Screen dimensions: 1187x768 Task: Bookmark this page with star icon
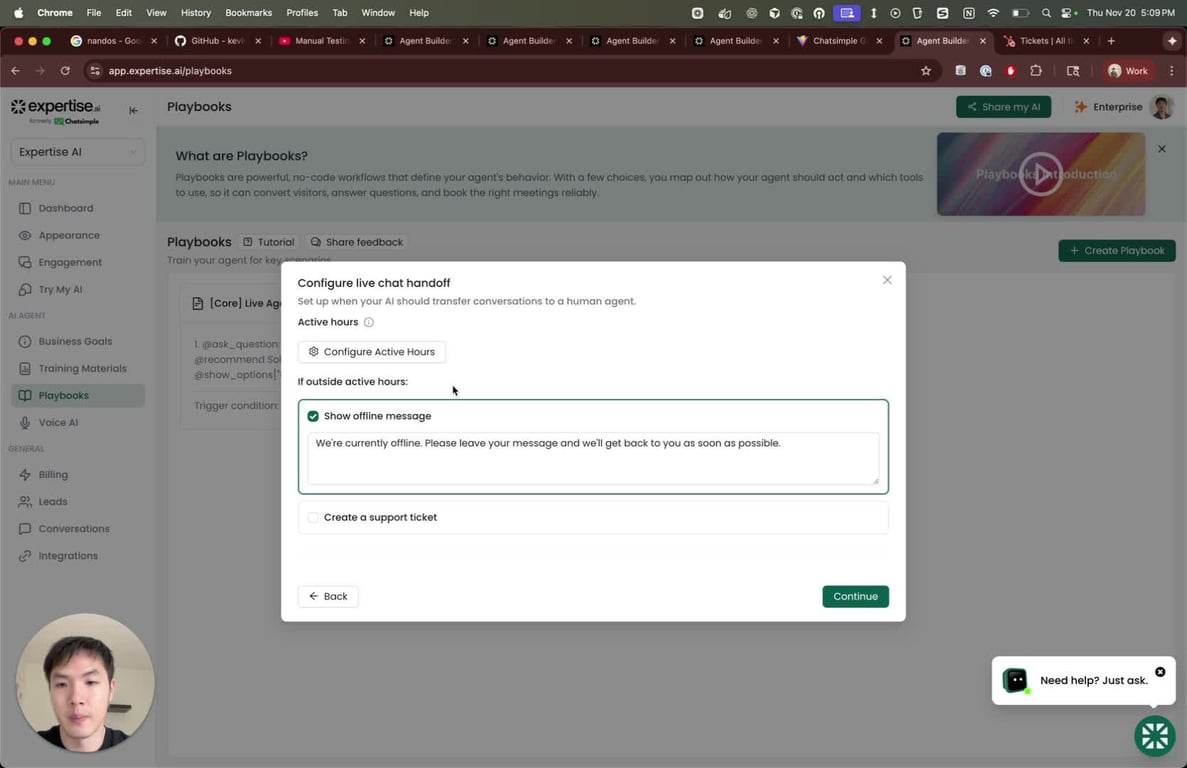pos(925,70)
